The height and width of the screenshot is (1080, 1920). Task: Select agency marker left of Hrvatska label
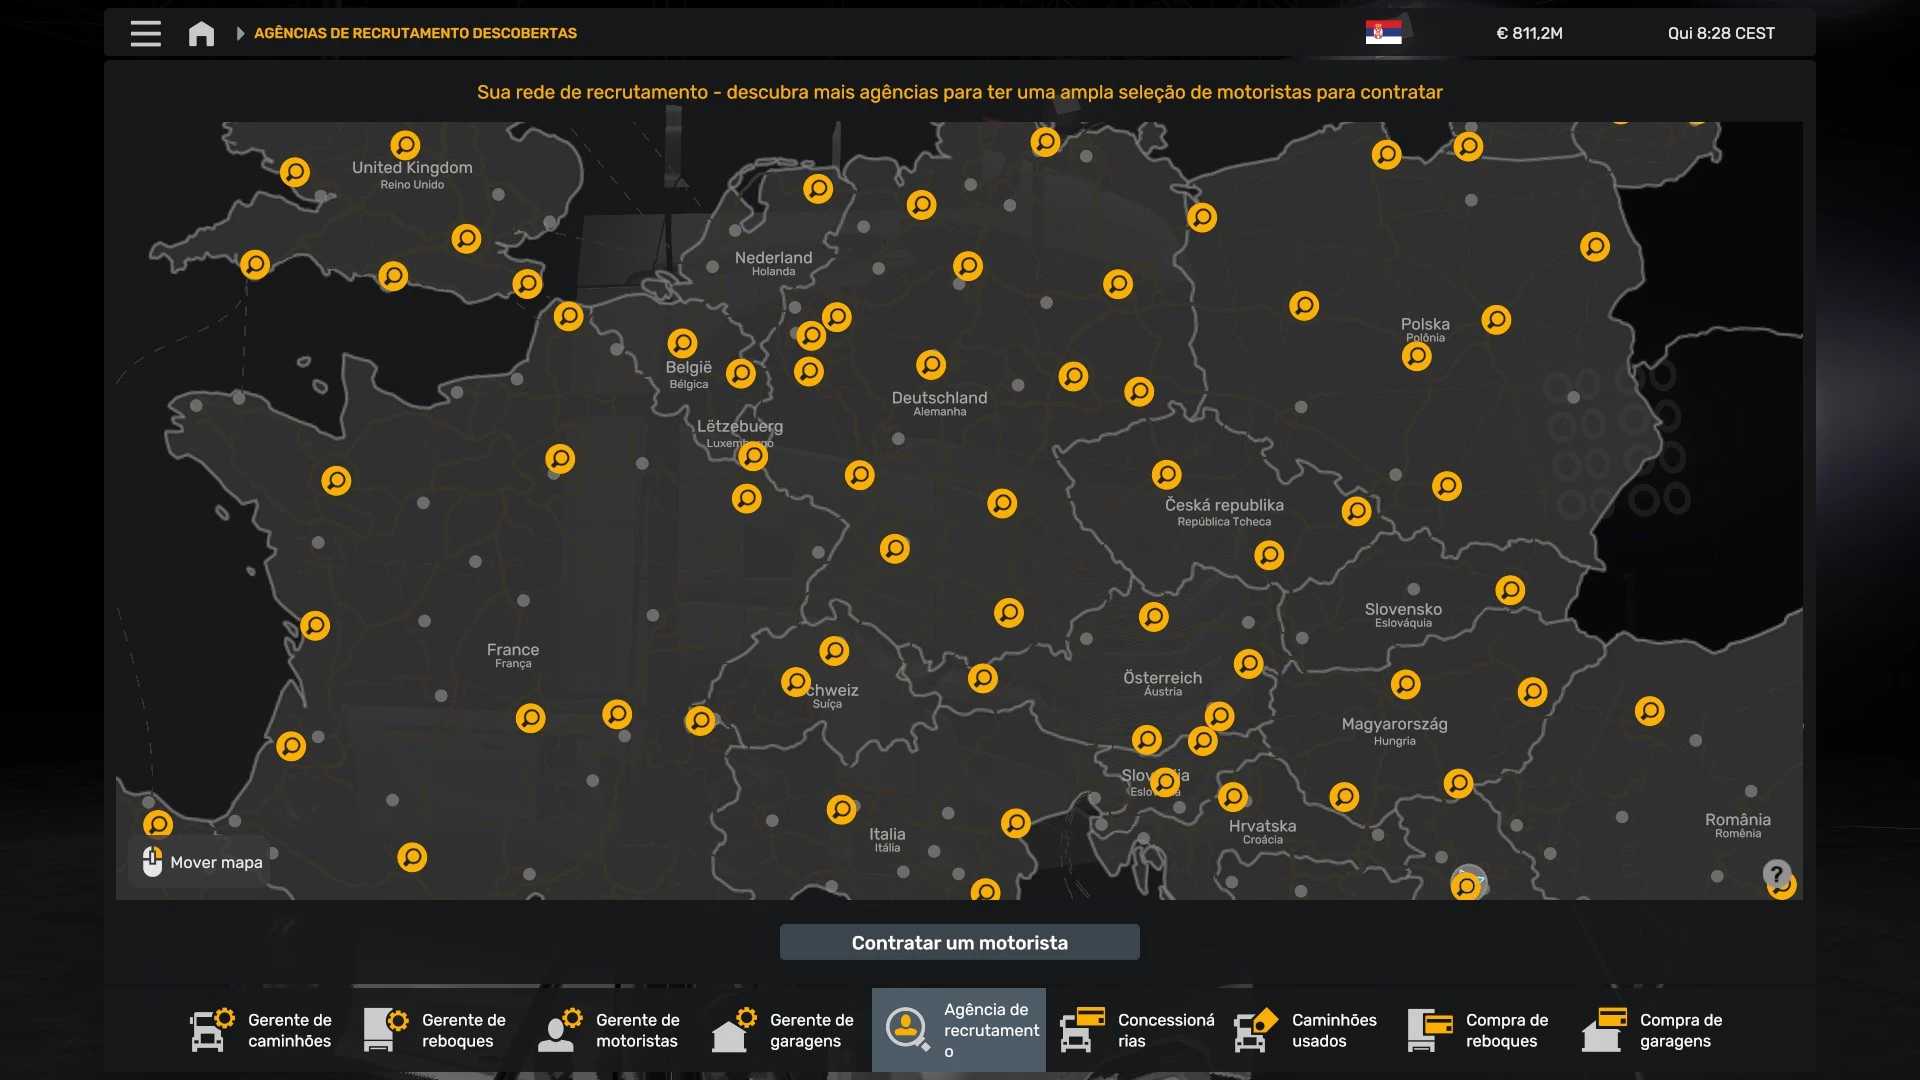point(1232,797)
